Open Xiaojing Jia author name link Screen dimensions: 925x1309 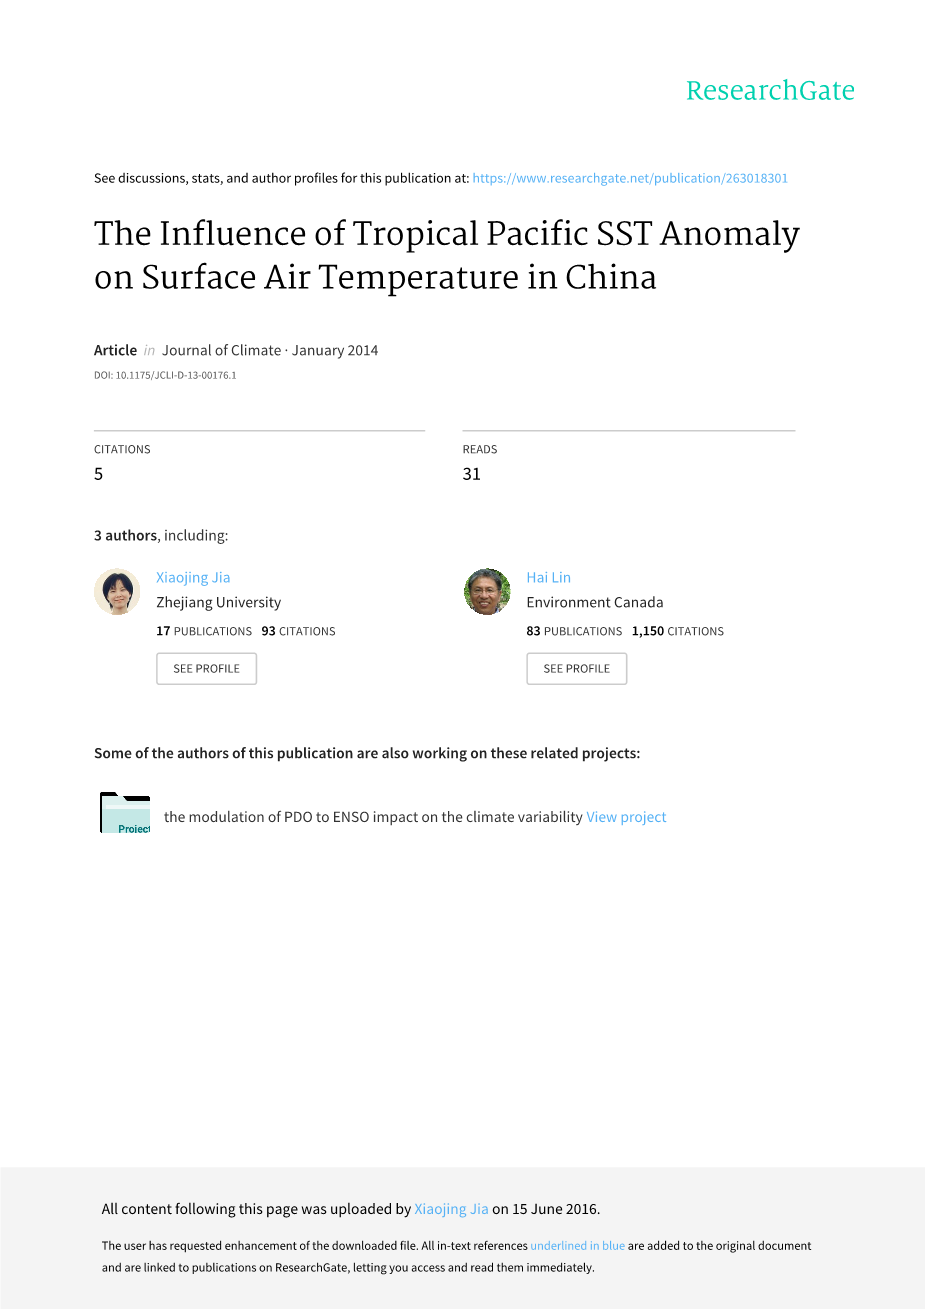(x=193, y=577)
